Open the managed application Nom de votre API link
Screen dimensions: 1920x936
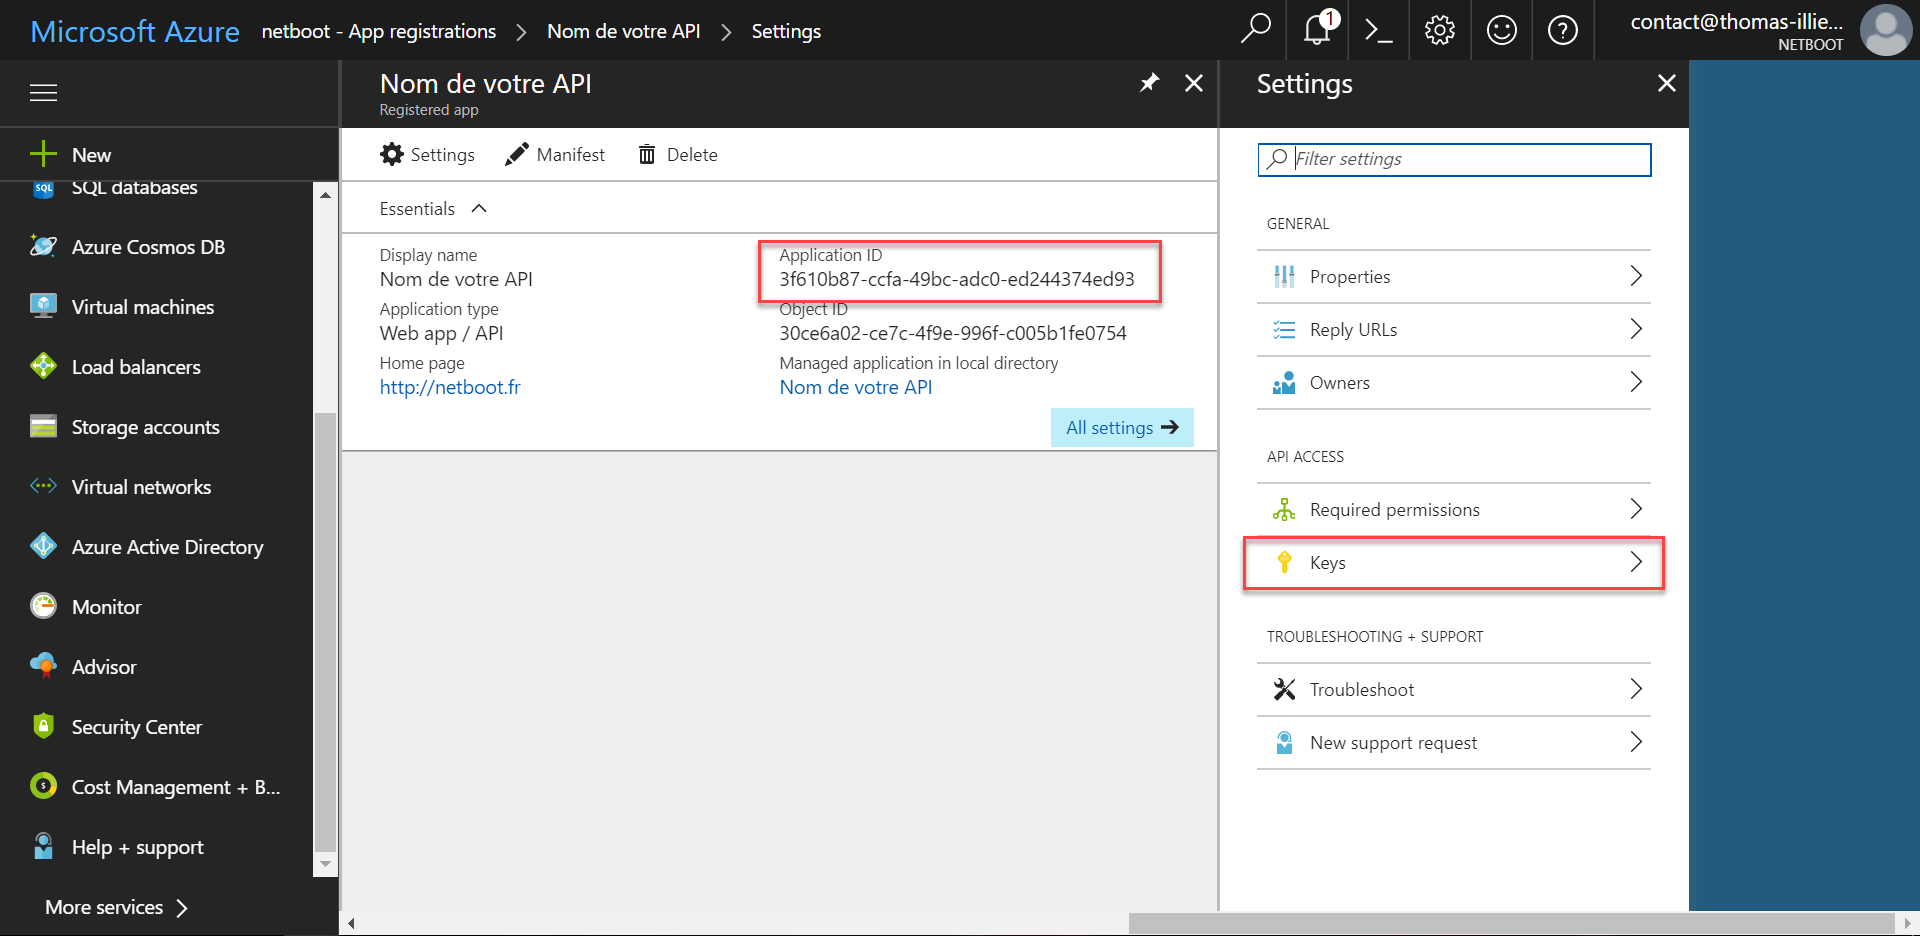[x=856, y=387]
